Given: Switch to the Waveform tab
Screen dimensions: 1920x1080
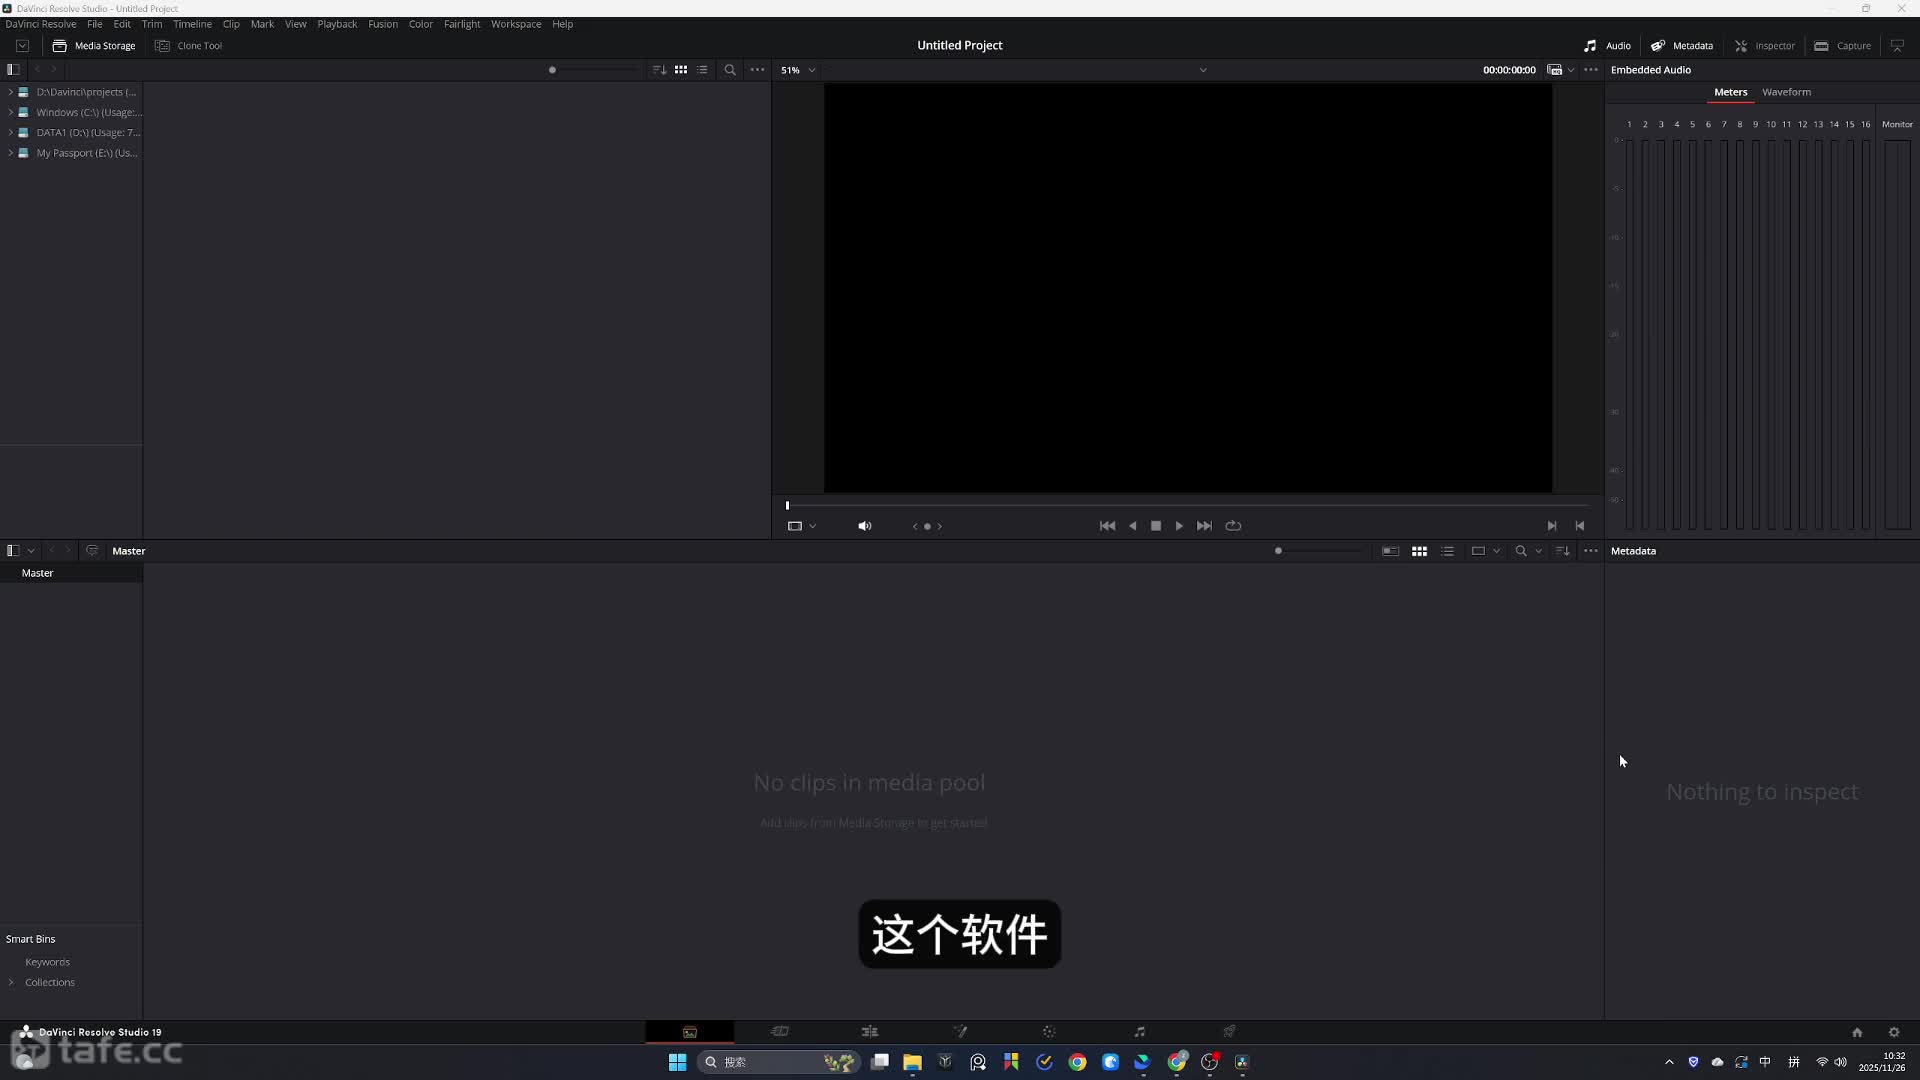Looking at the screenshot, I should coord(1786,92).
